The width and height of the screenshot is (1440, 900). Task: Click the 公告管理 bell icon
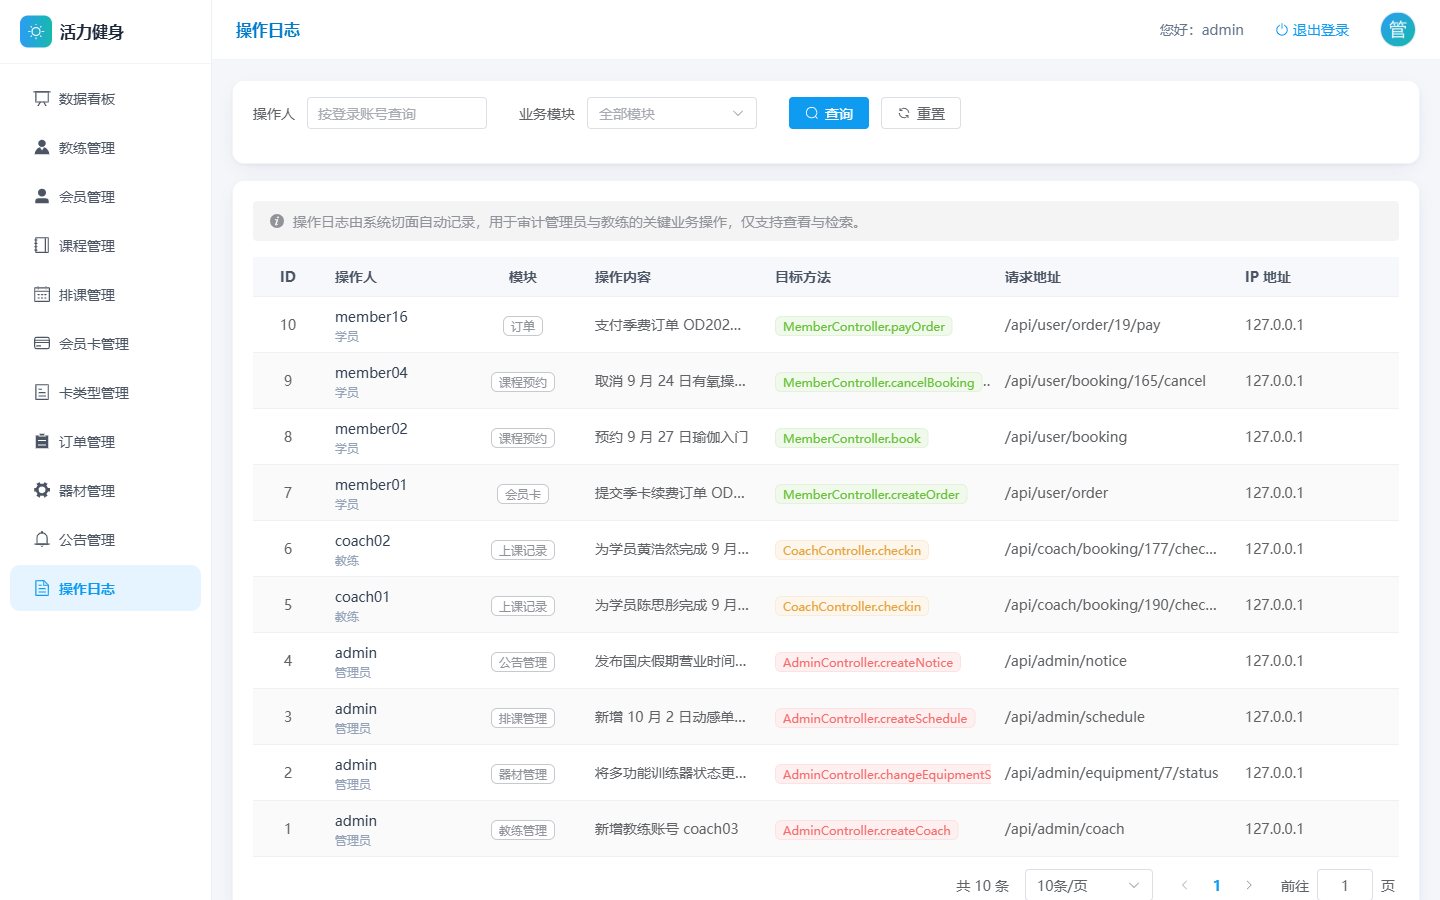(42, 539)
